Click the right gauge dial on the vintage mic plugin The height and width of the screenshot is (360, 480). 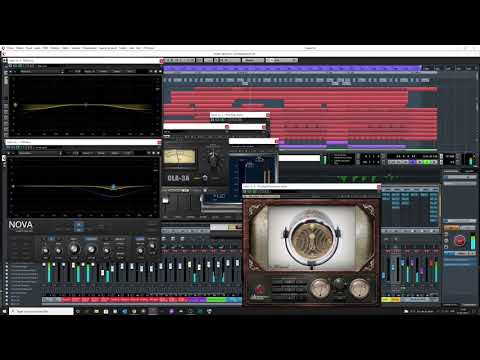(x=359, y=288)
